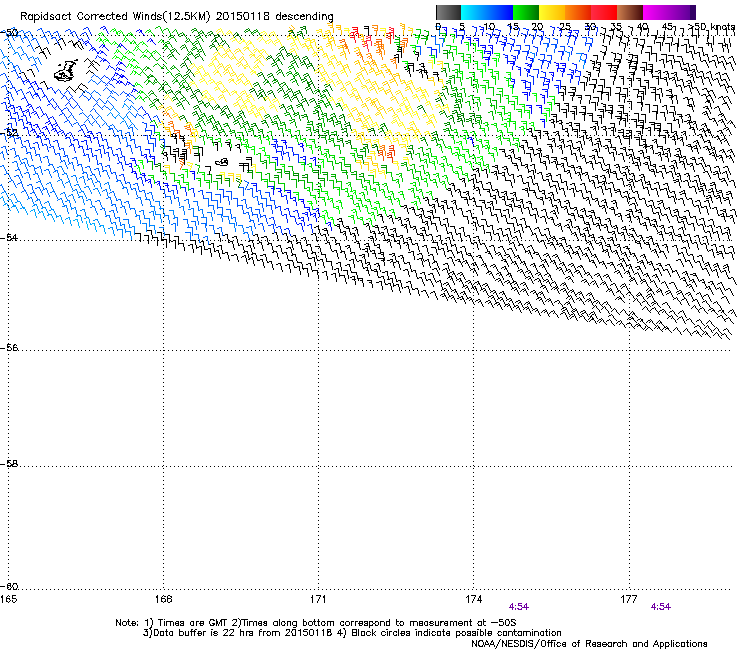
Task: Click the chart title 'Rapidscat Corrected Winds(12.5KM)'
Action: 115,17
